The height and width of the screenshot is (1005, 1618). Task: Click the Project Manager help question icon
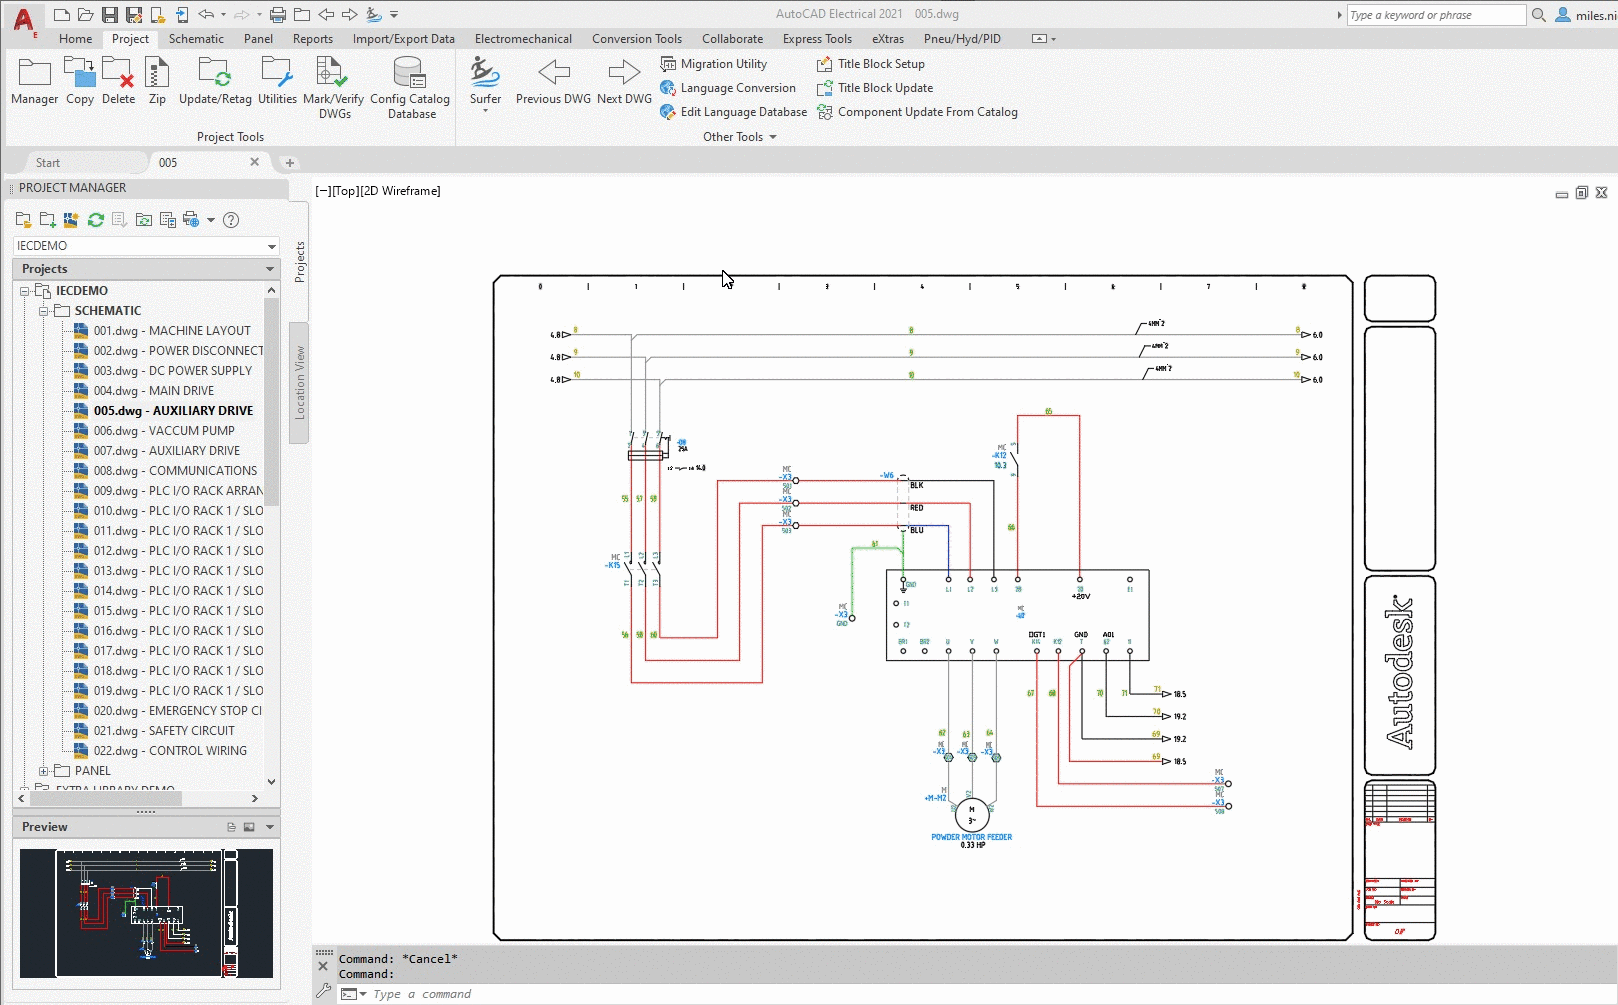click(231, 220)
